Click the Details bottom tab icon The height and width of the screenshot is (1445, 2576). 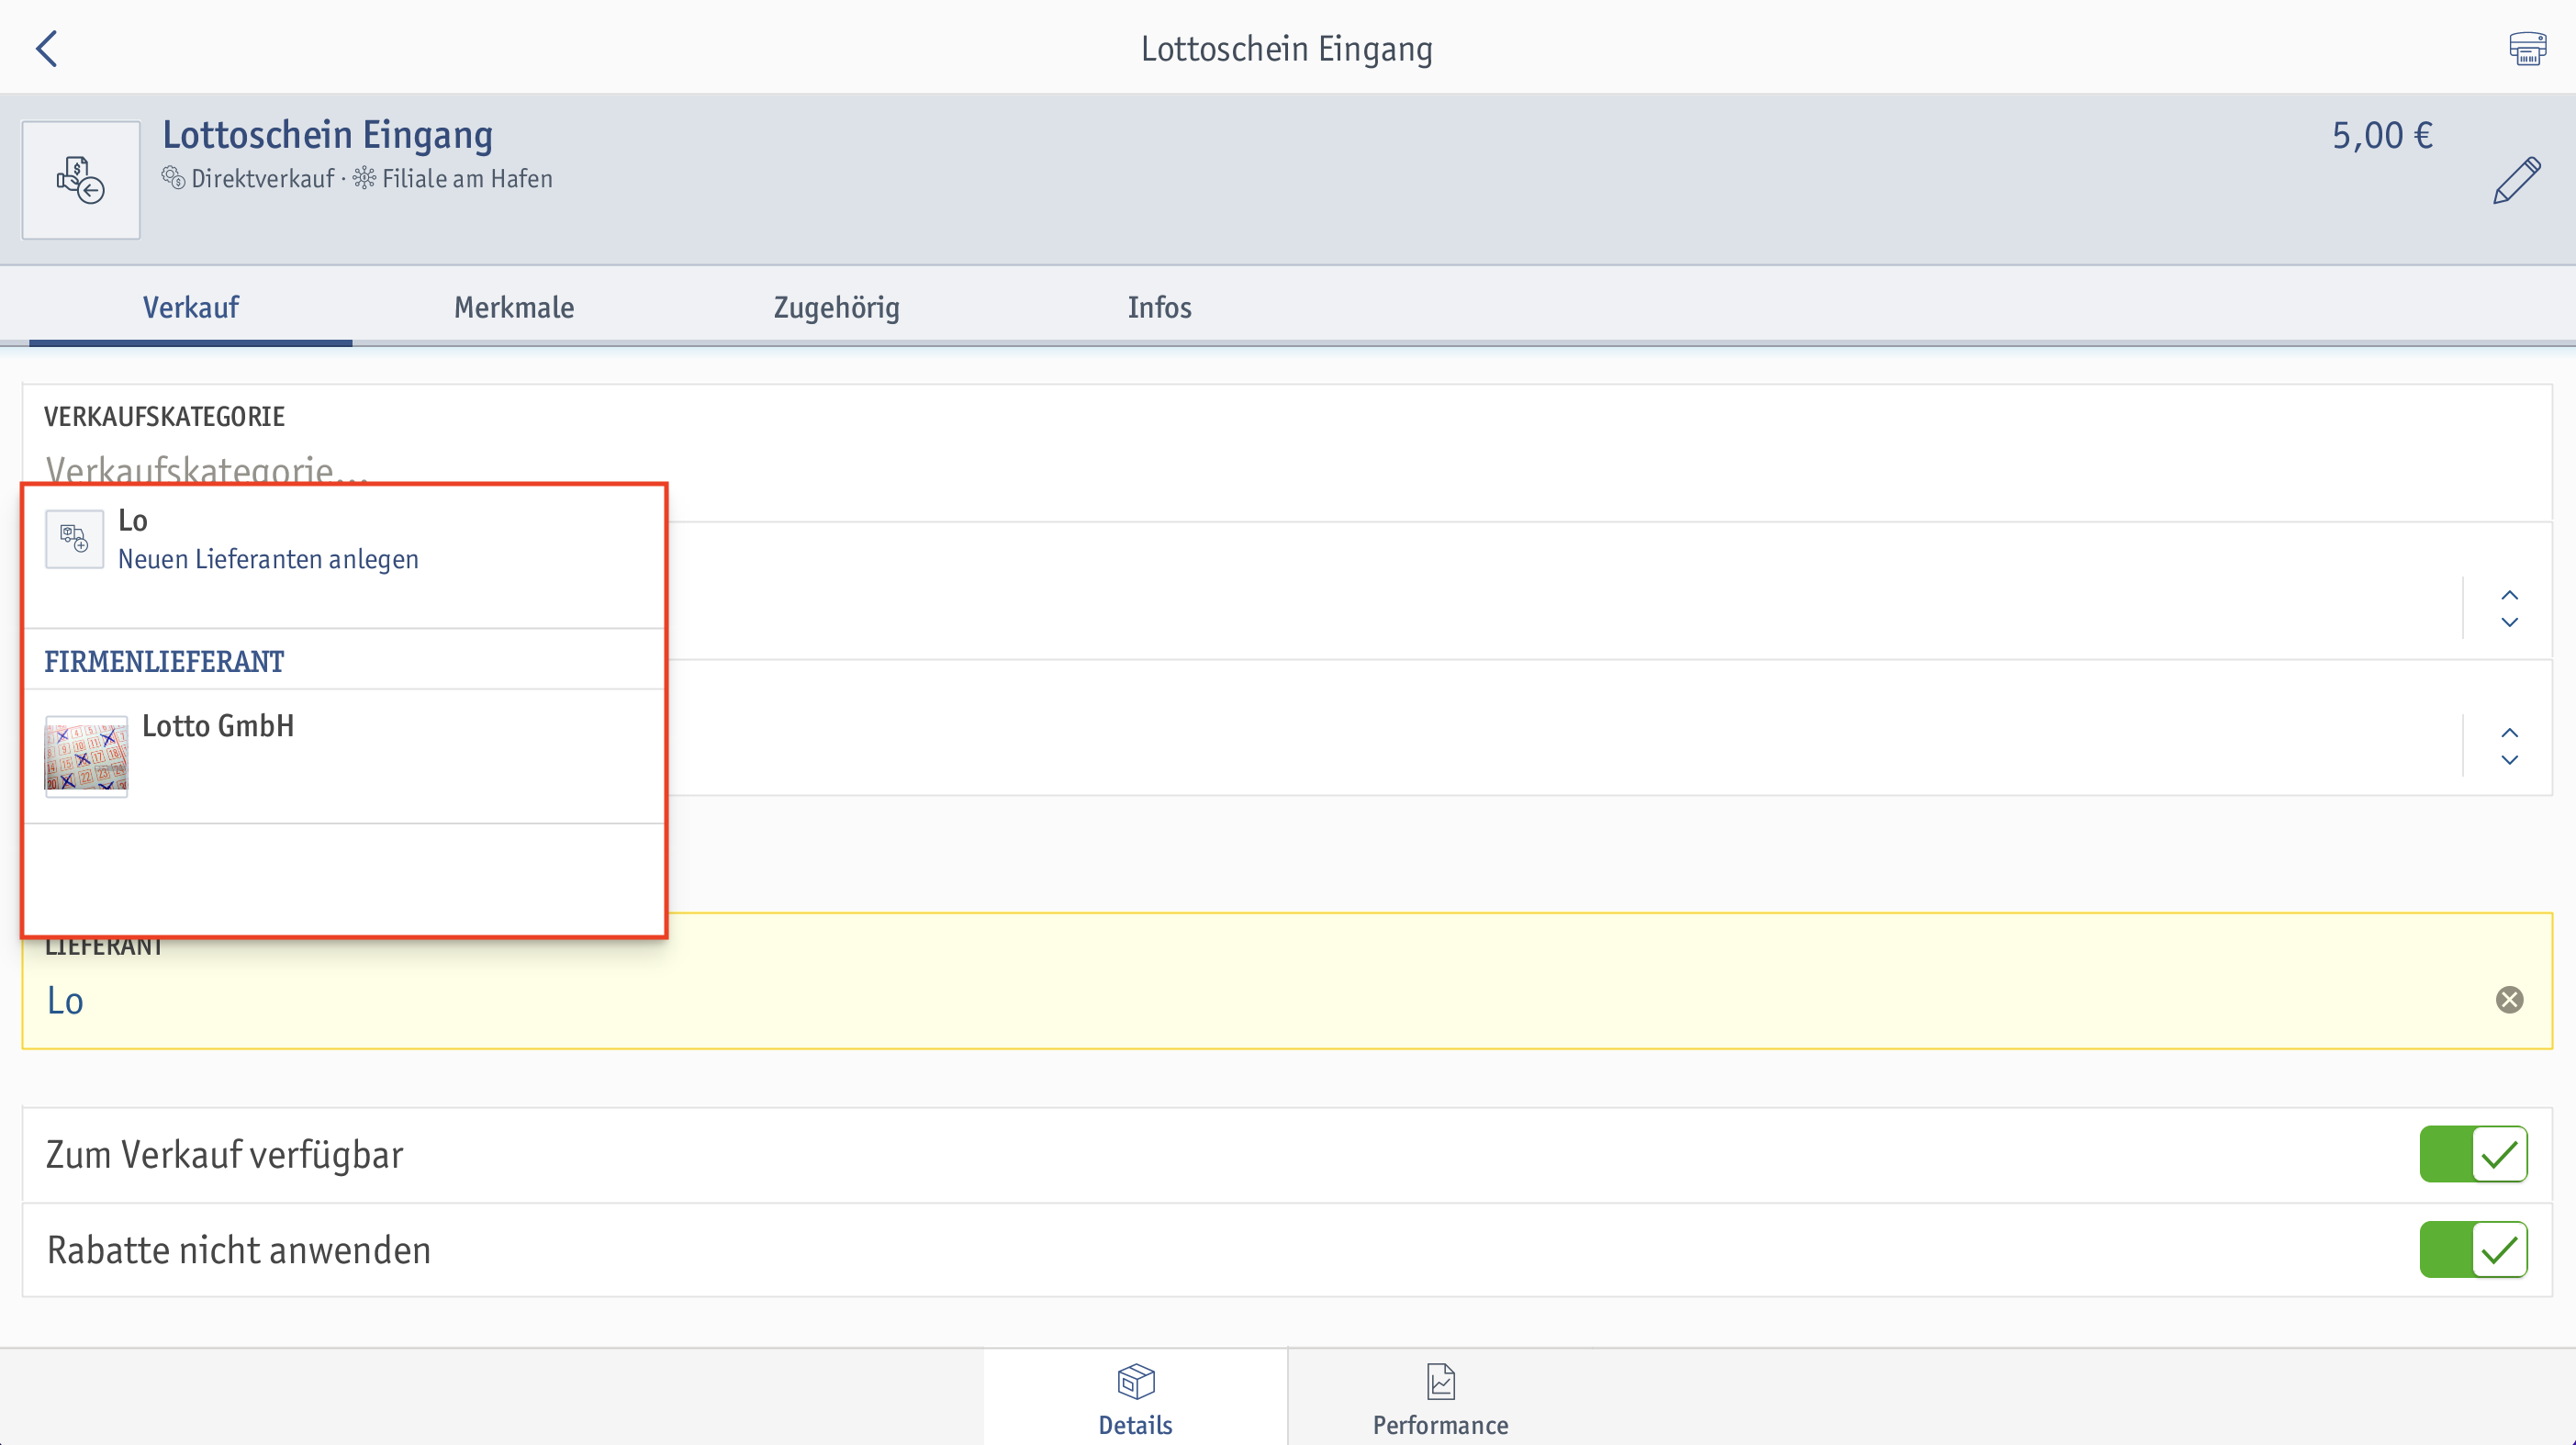(x=1132, y=1383)
